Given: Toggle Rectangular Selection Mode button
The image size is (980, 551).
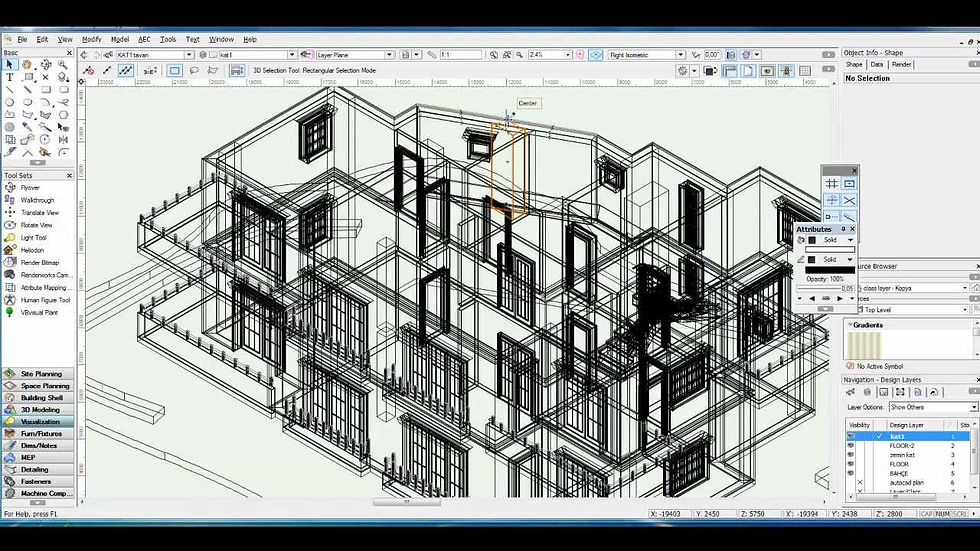Looking at the screenshot, I should pos(174,71).
